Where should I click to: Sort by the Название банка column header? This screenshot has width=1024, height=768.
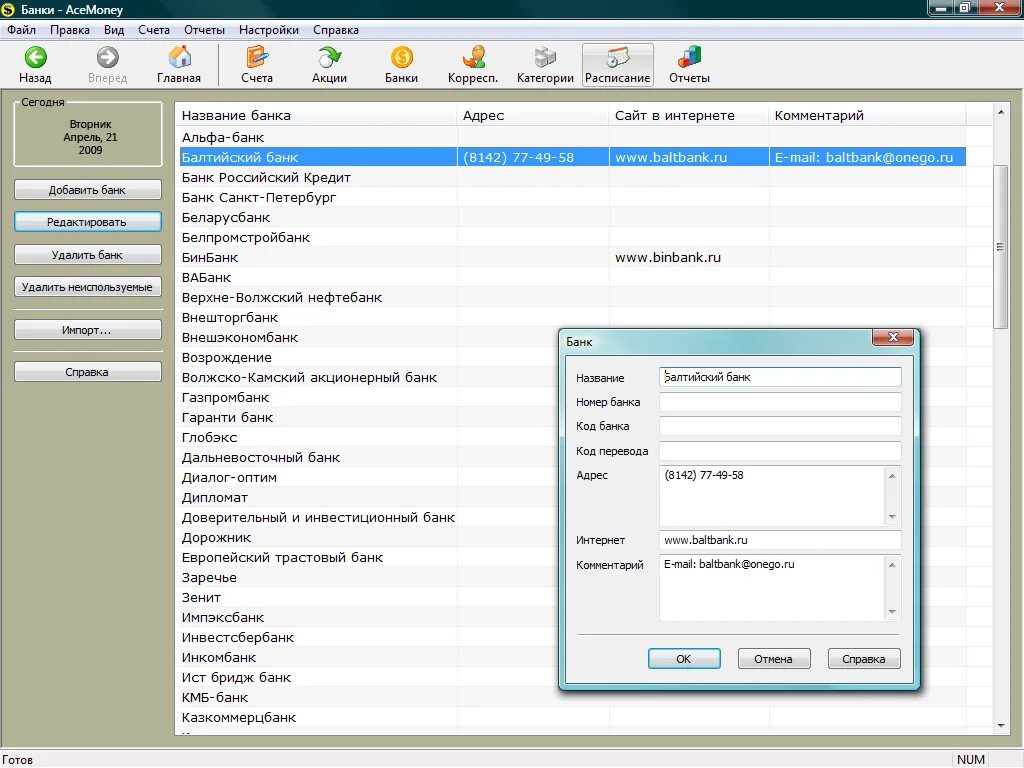click(x=316, y=116)
